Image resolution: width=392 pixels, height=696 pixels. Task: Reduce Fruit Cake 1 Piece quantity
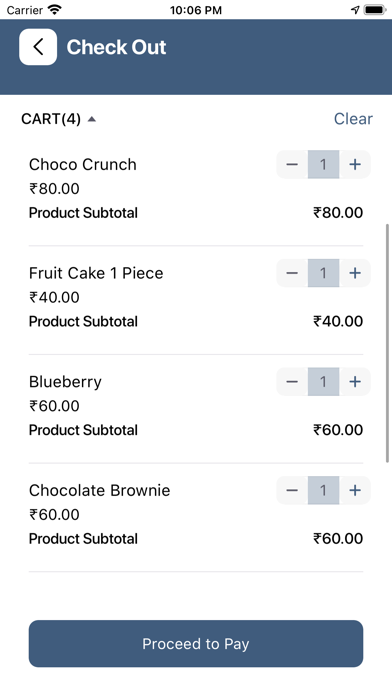tap(292, 273)
